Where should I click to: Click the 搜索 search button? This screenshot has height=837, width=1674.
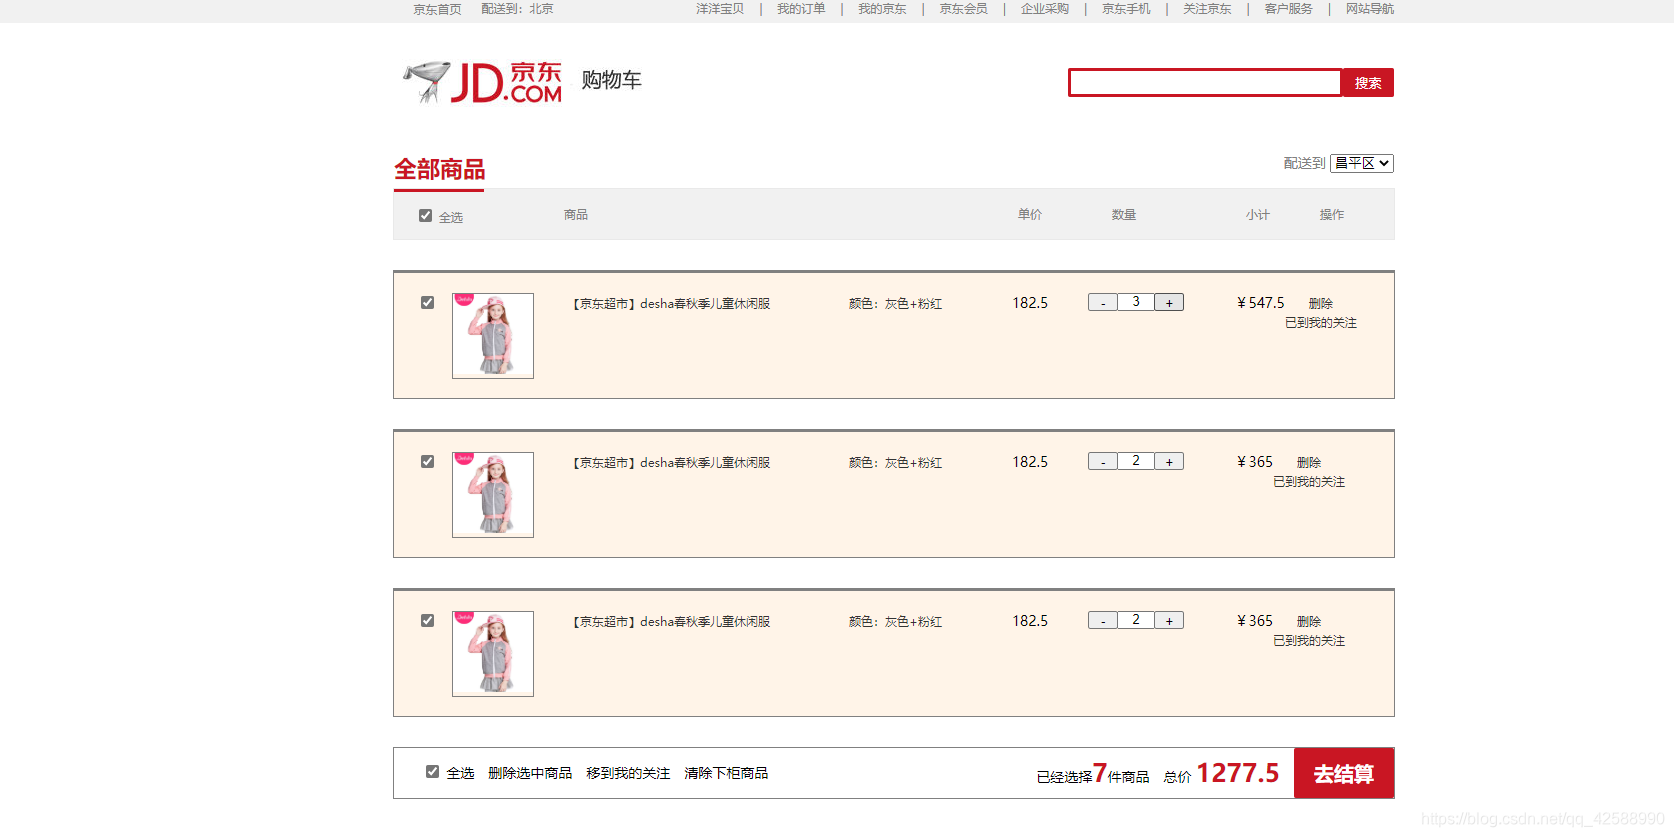[x=1368, y=83]
